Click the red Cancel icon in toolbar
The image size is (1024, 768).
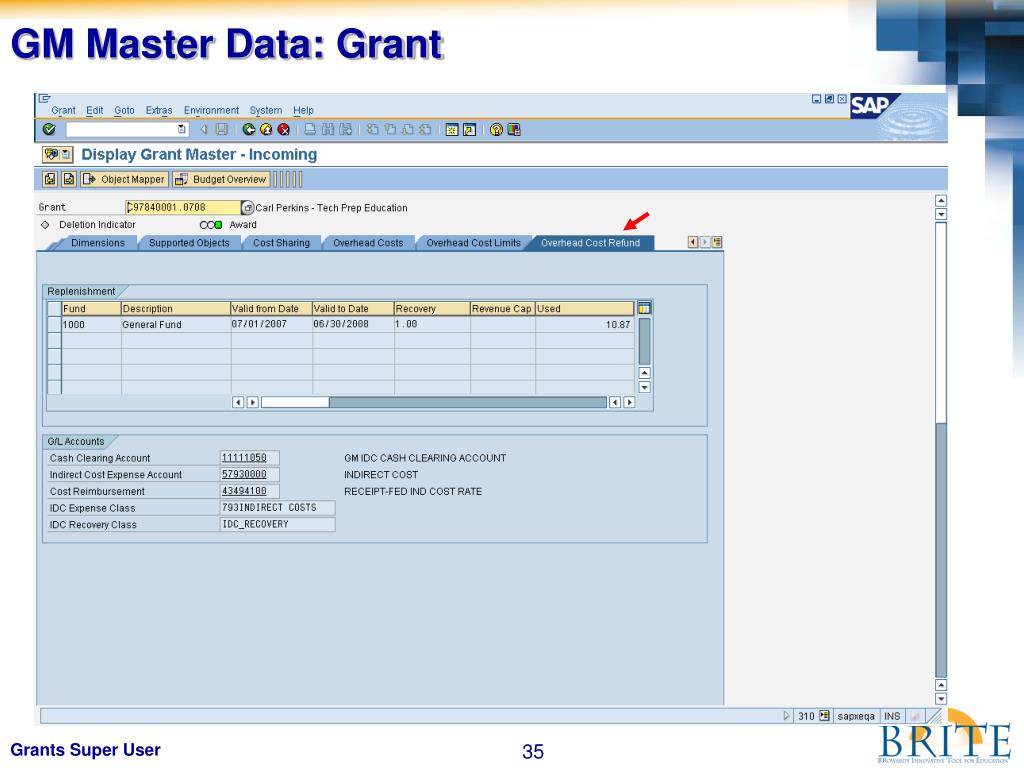(x=284, y=129)
